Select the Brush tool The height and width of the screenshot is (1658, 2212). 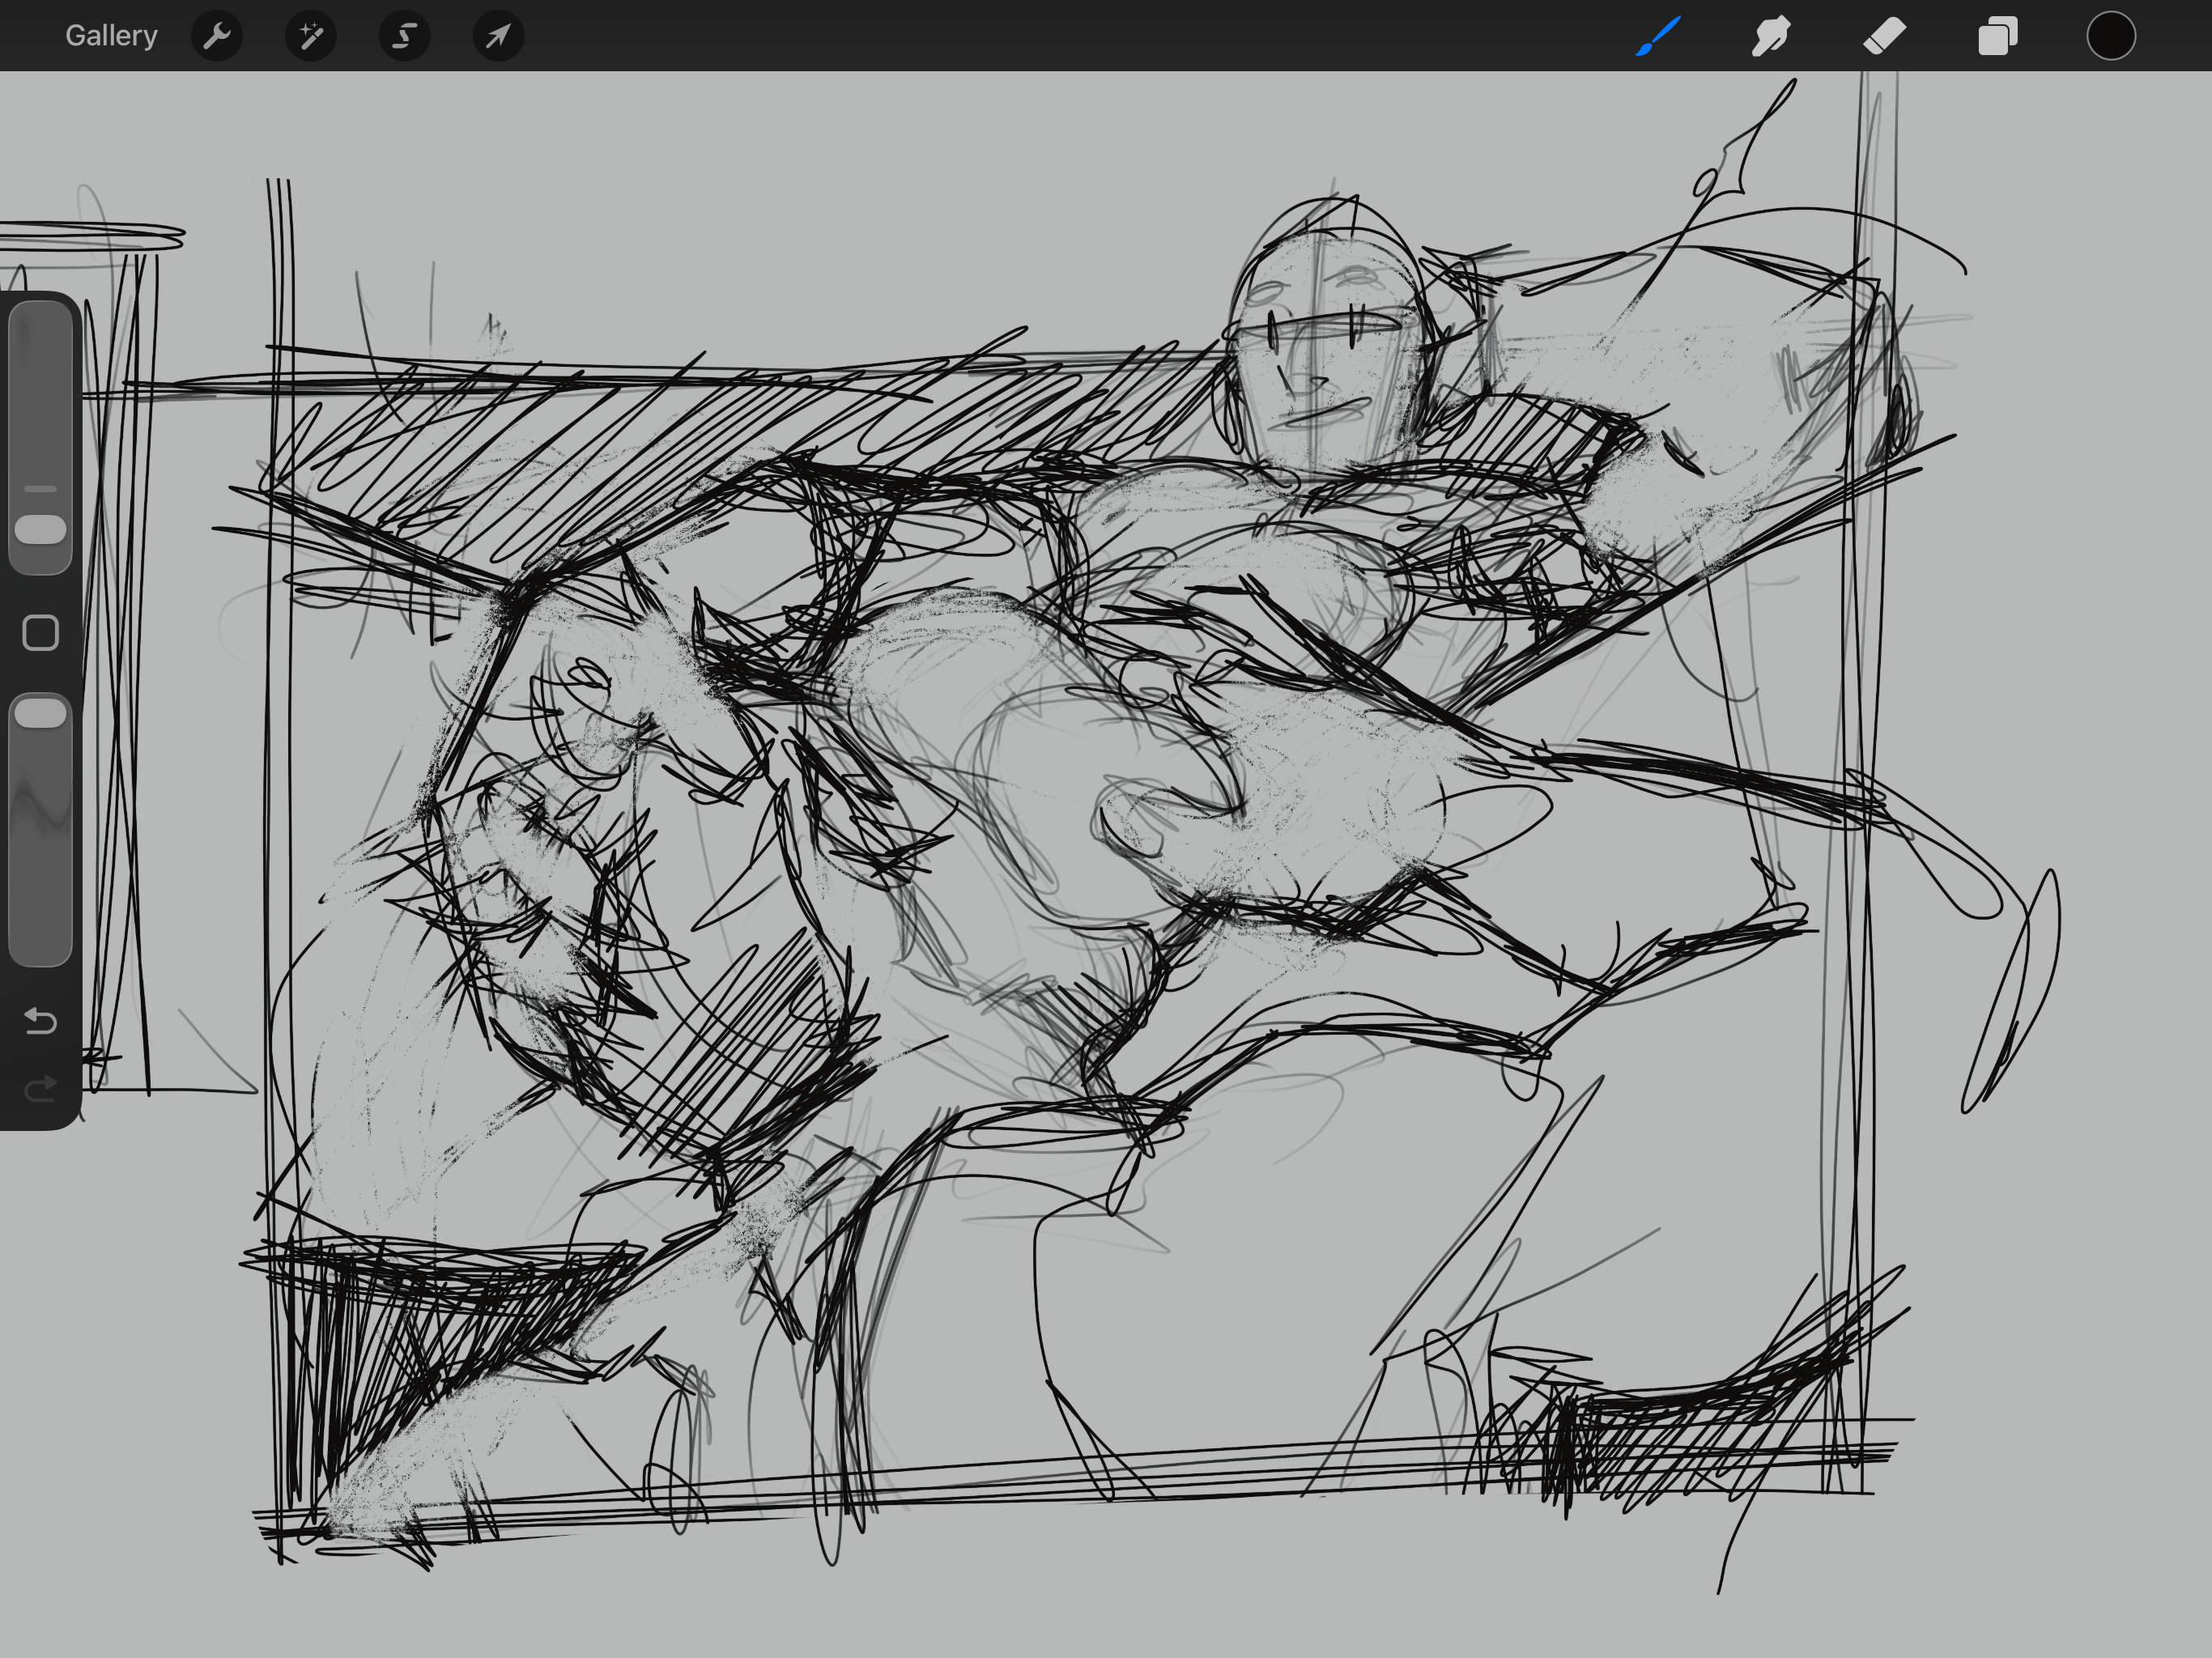pos(1658,36)
